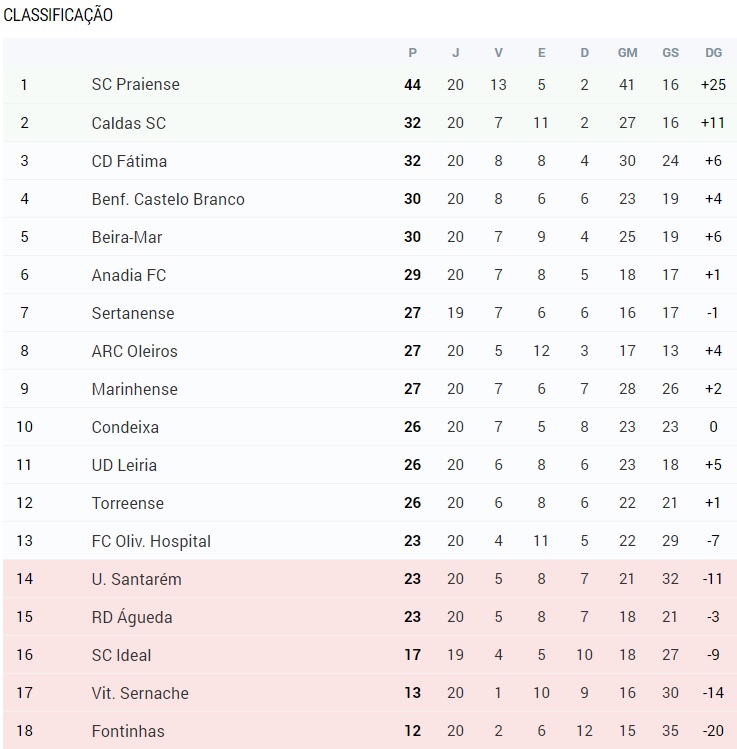Select Fontinhas at bottom of table
The height and width of the screenshot is (749, 737).
[128, 731]
